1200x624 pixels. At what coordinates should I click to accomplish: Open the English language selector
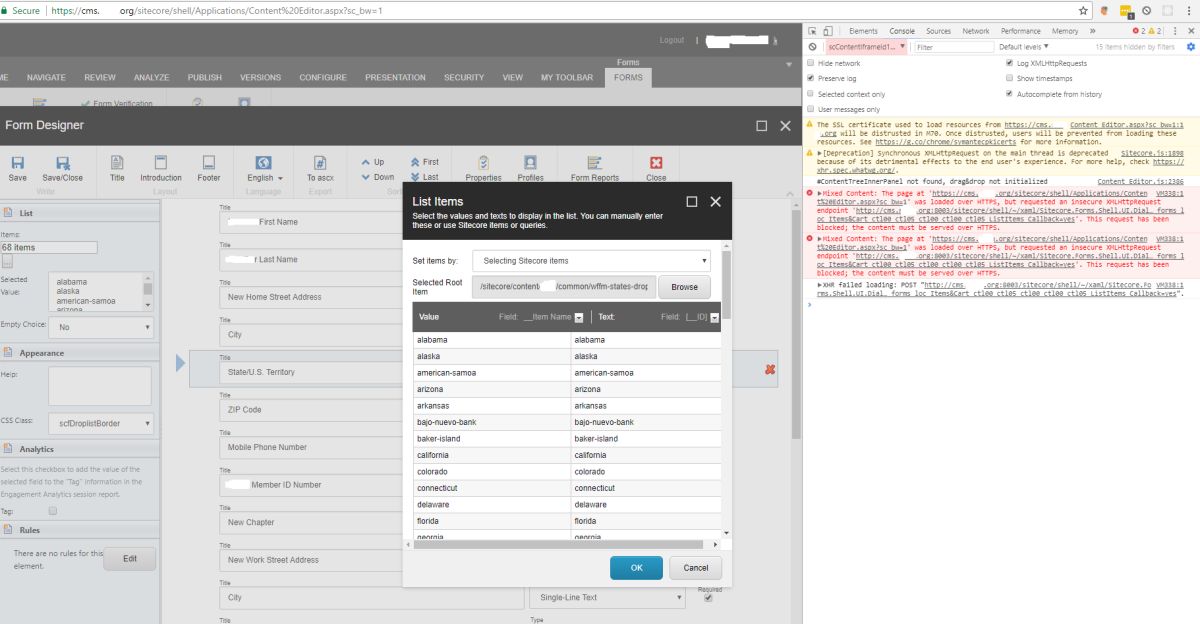point(264,167)
